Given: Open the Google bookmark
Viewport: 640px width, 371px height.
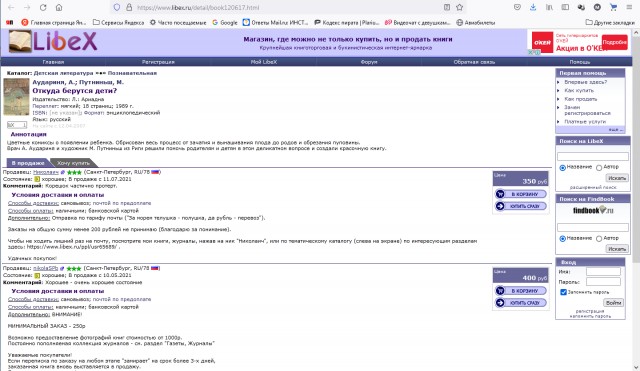Looking at the screenshot, I should pyautogui.click(x=224, y=22).
